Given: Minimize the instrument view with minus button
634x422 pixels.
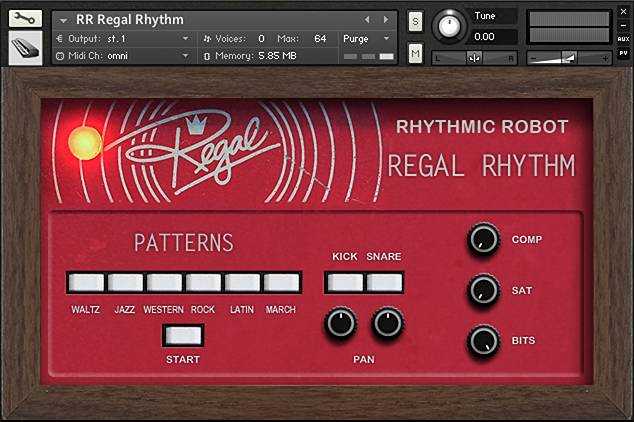Looking at the screenshot, I should coord(623,25).
